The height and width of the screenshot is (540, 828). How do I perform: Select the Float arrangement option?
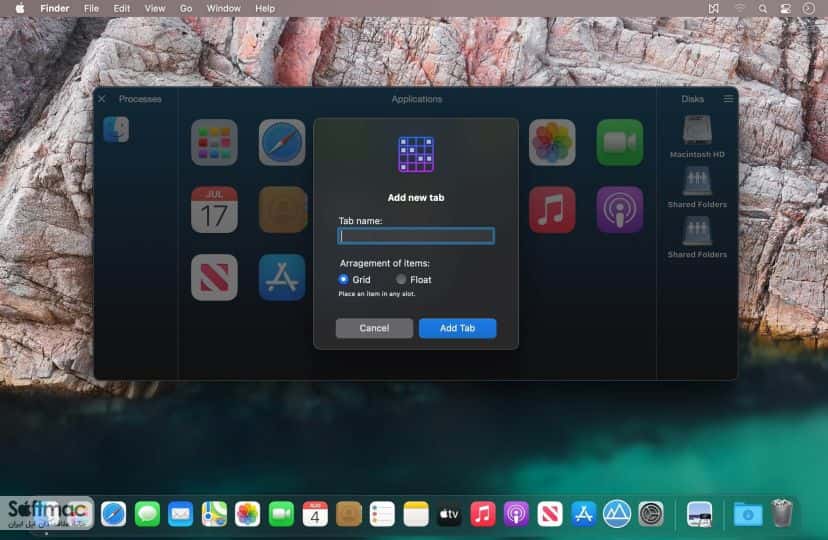[401, 279]
